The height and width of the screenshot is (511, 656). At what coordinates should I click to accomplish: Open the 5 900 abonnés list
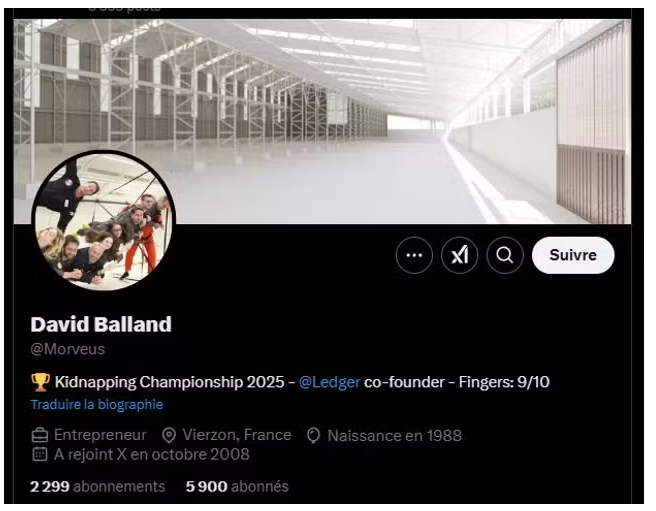point(237,486)
